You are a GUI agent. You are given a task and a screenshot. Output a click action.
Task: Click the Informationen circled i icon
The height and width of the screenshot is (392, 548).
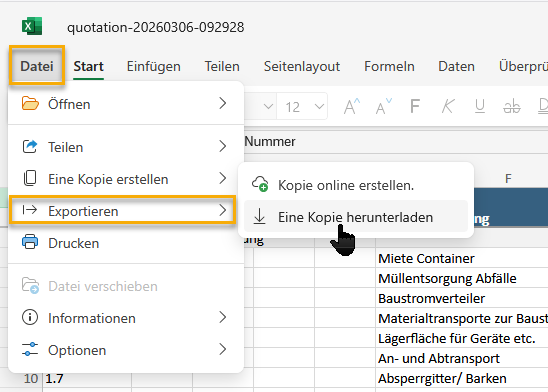tap(30, 317)
